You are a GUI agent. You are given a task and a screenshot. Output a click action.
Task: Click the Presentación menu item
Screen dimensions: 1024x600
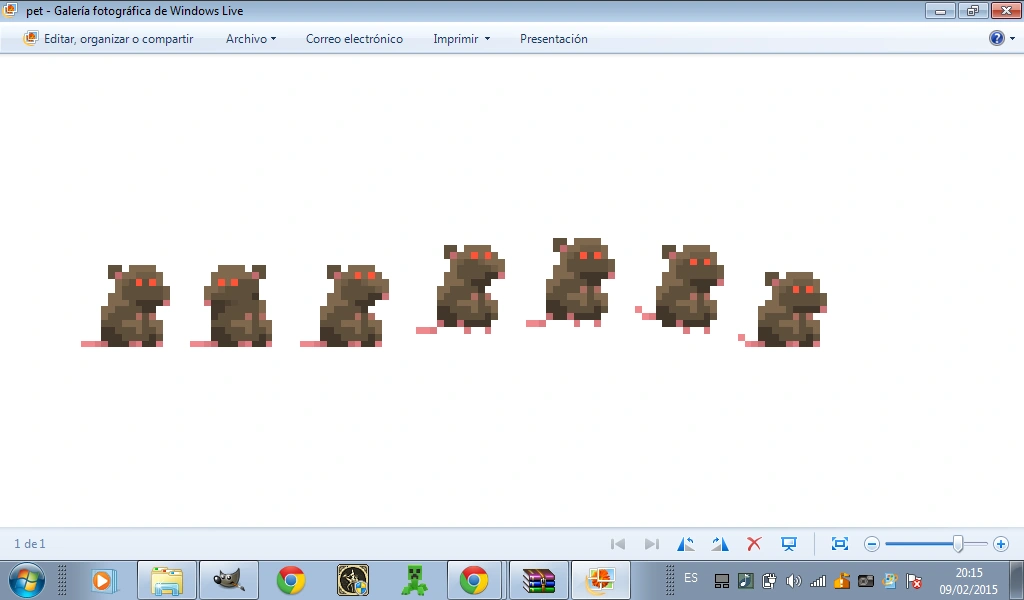point(553,39)
